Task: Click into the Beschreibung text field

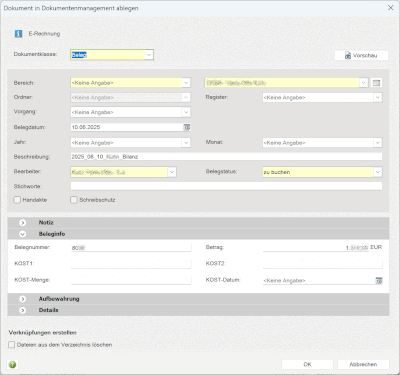Action: [226, 157]
